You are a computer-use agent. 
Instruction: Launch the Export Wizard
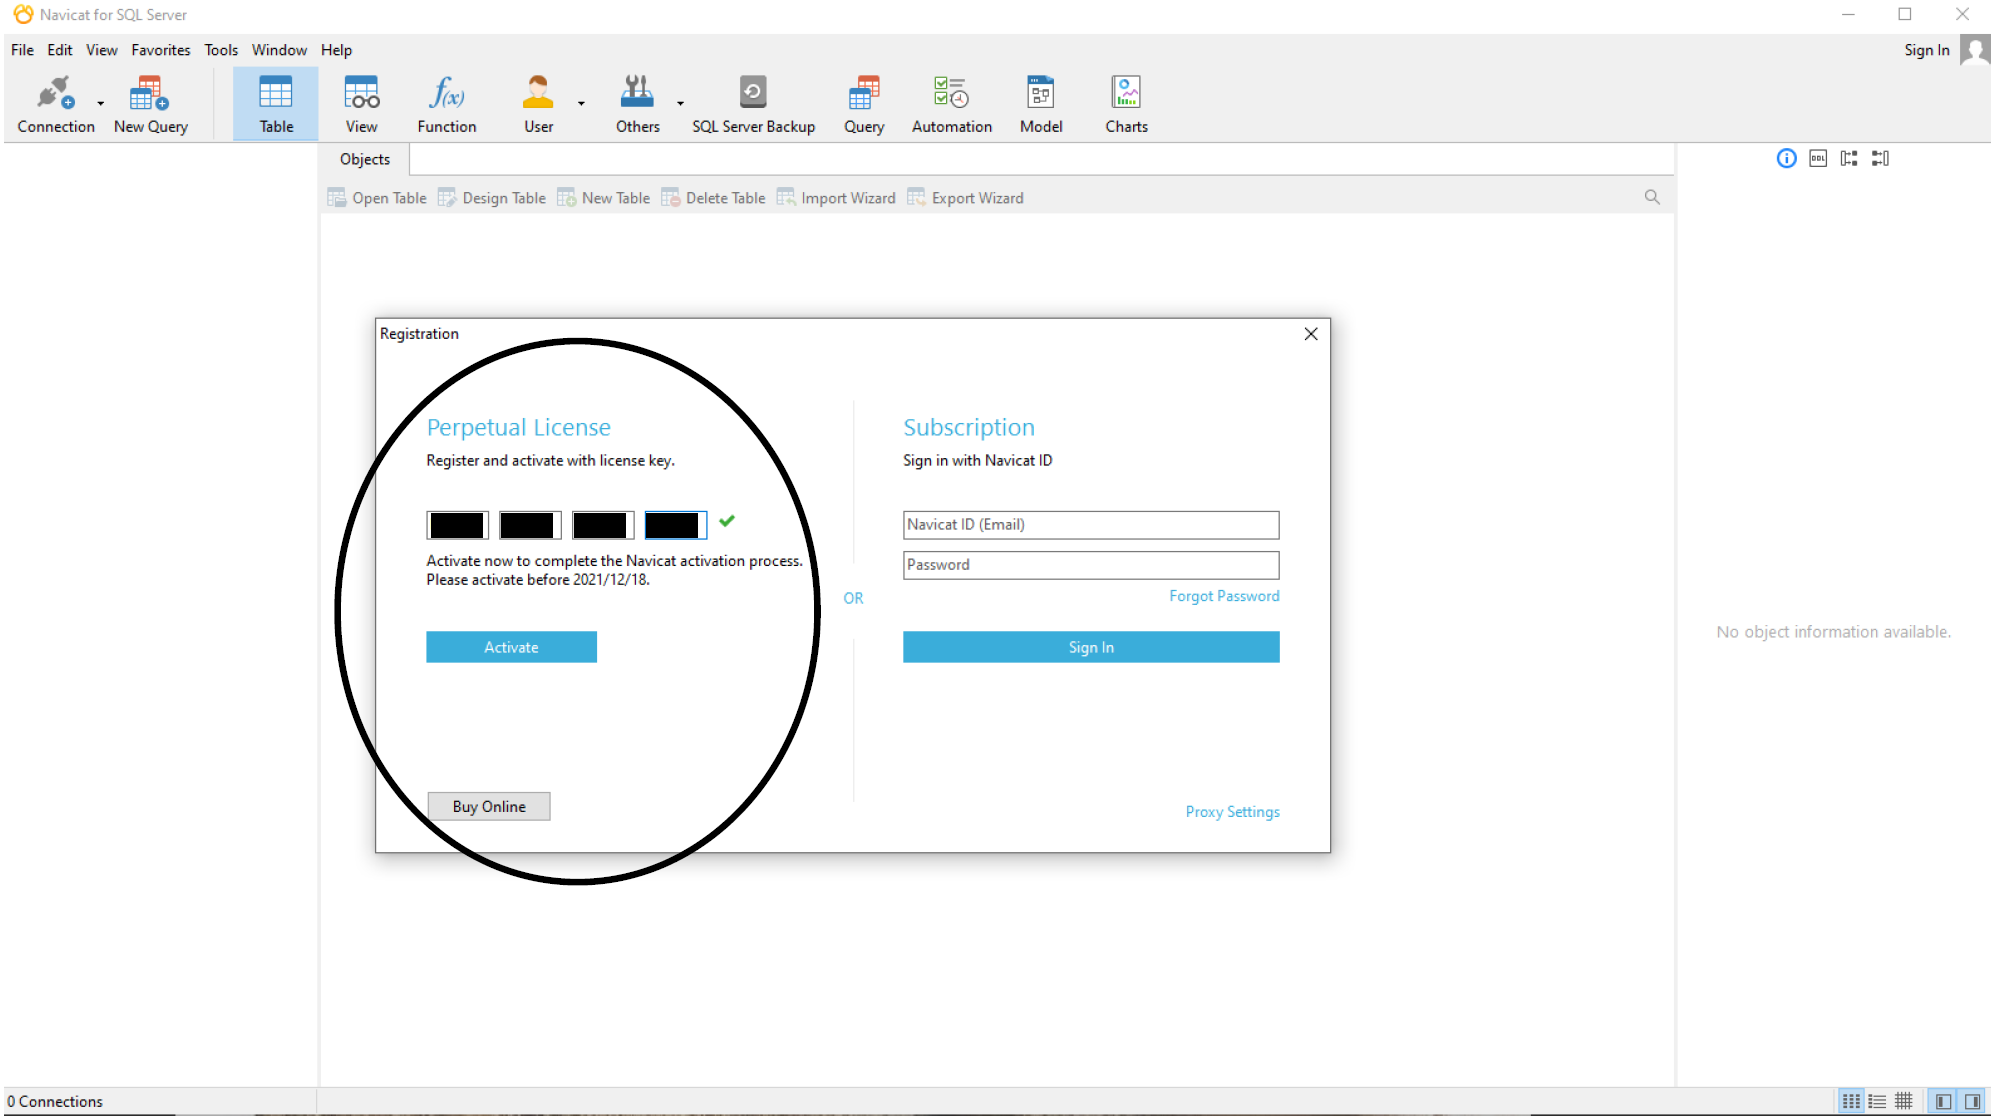click(965, 198)
